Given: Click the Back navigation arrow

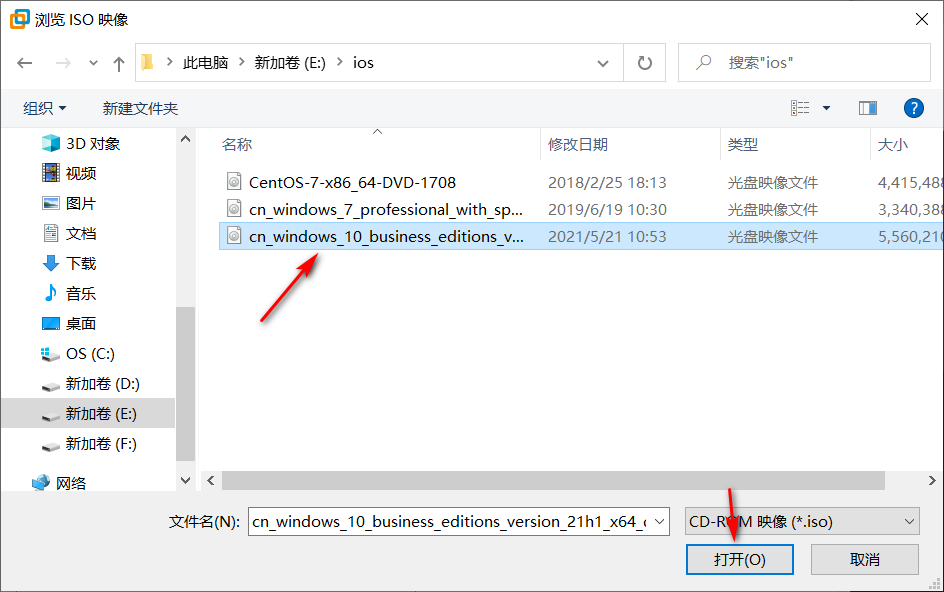Looking at the screenshot, I should coord(25,63).
